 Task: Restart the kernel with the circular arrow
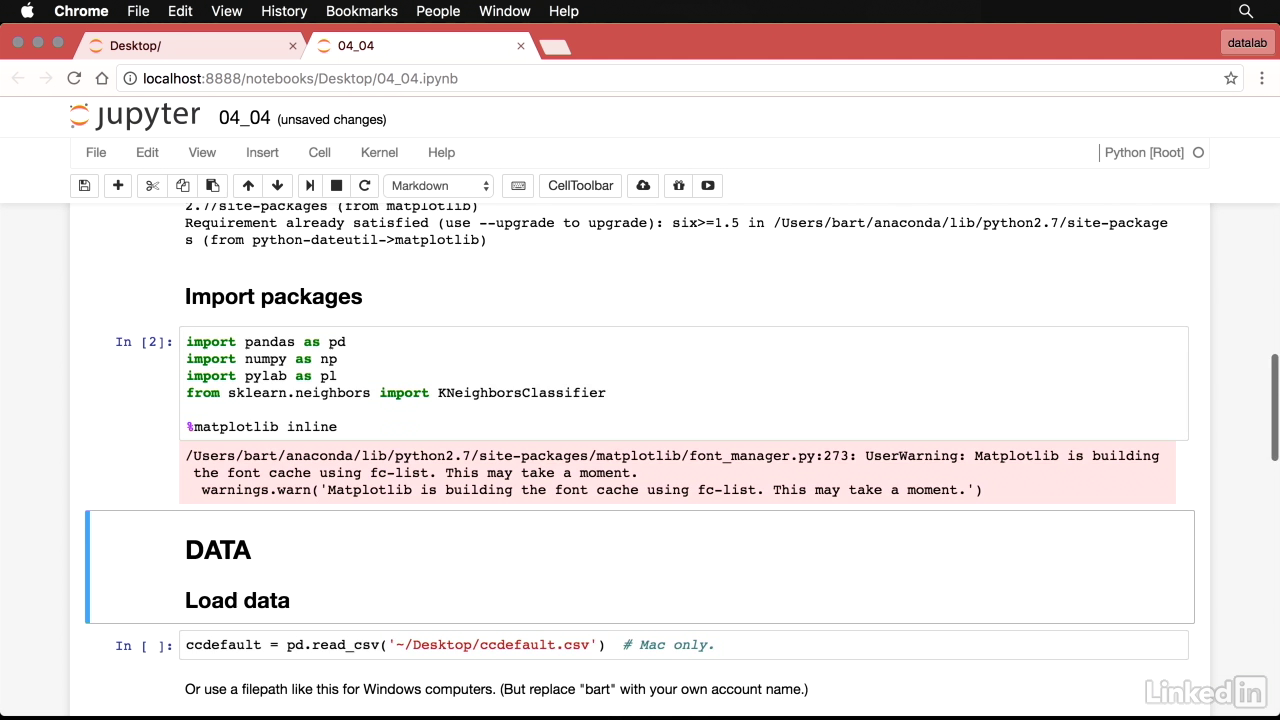(x=365, y=186)
